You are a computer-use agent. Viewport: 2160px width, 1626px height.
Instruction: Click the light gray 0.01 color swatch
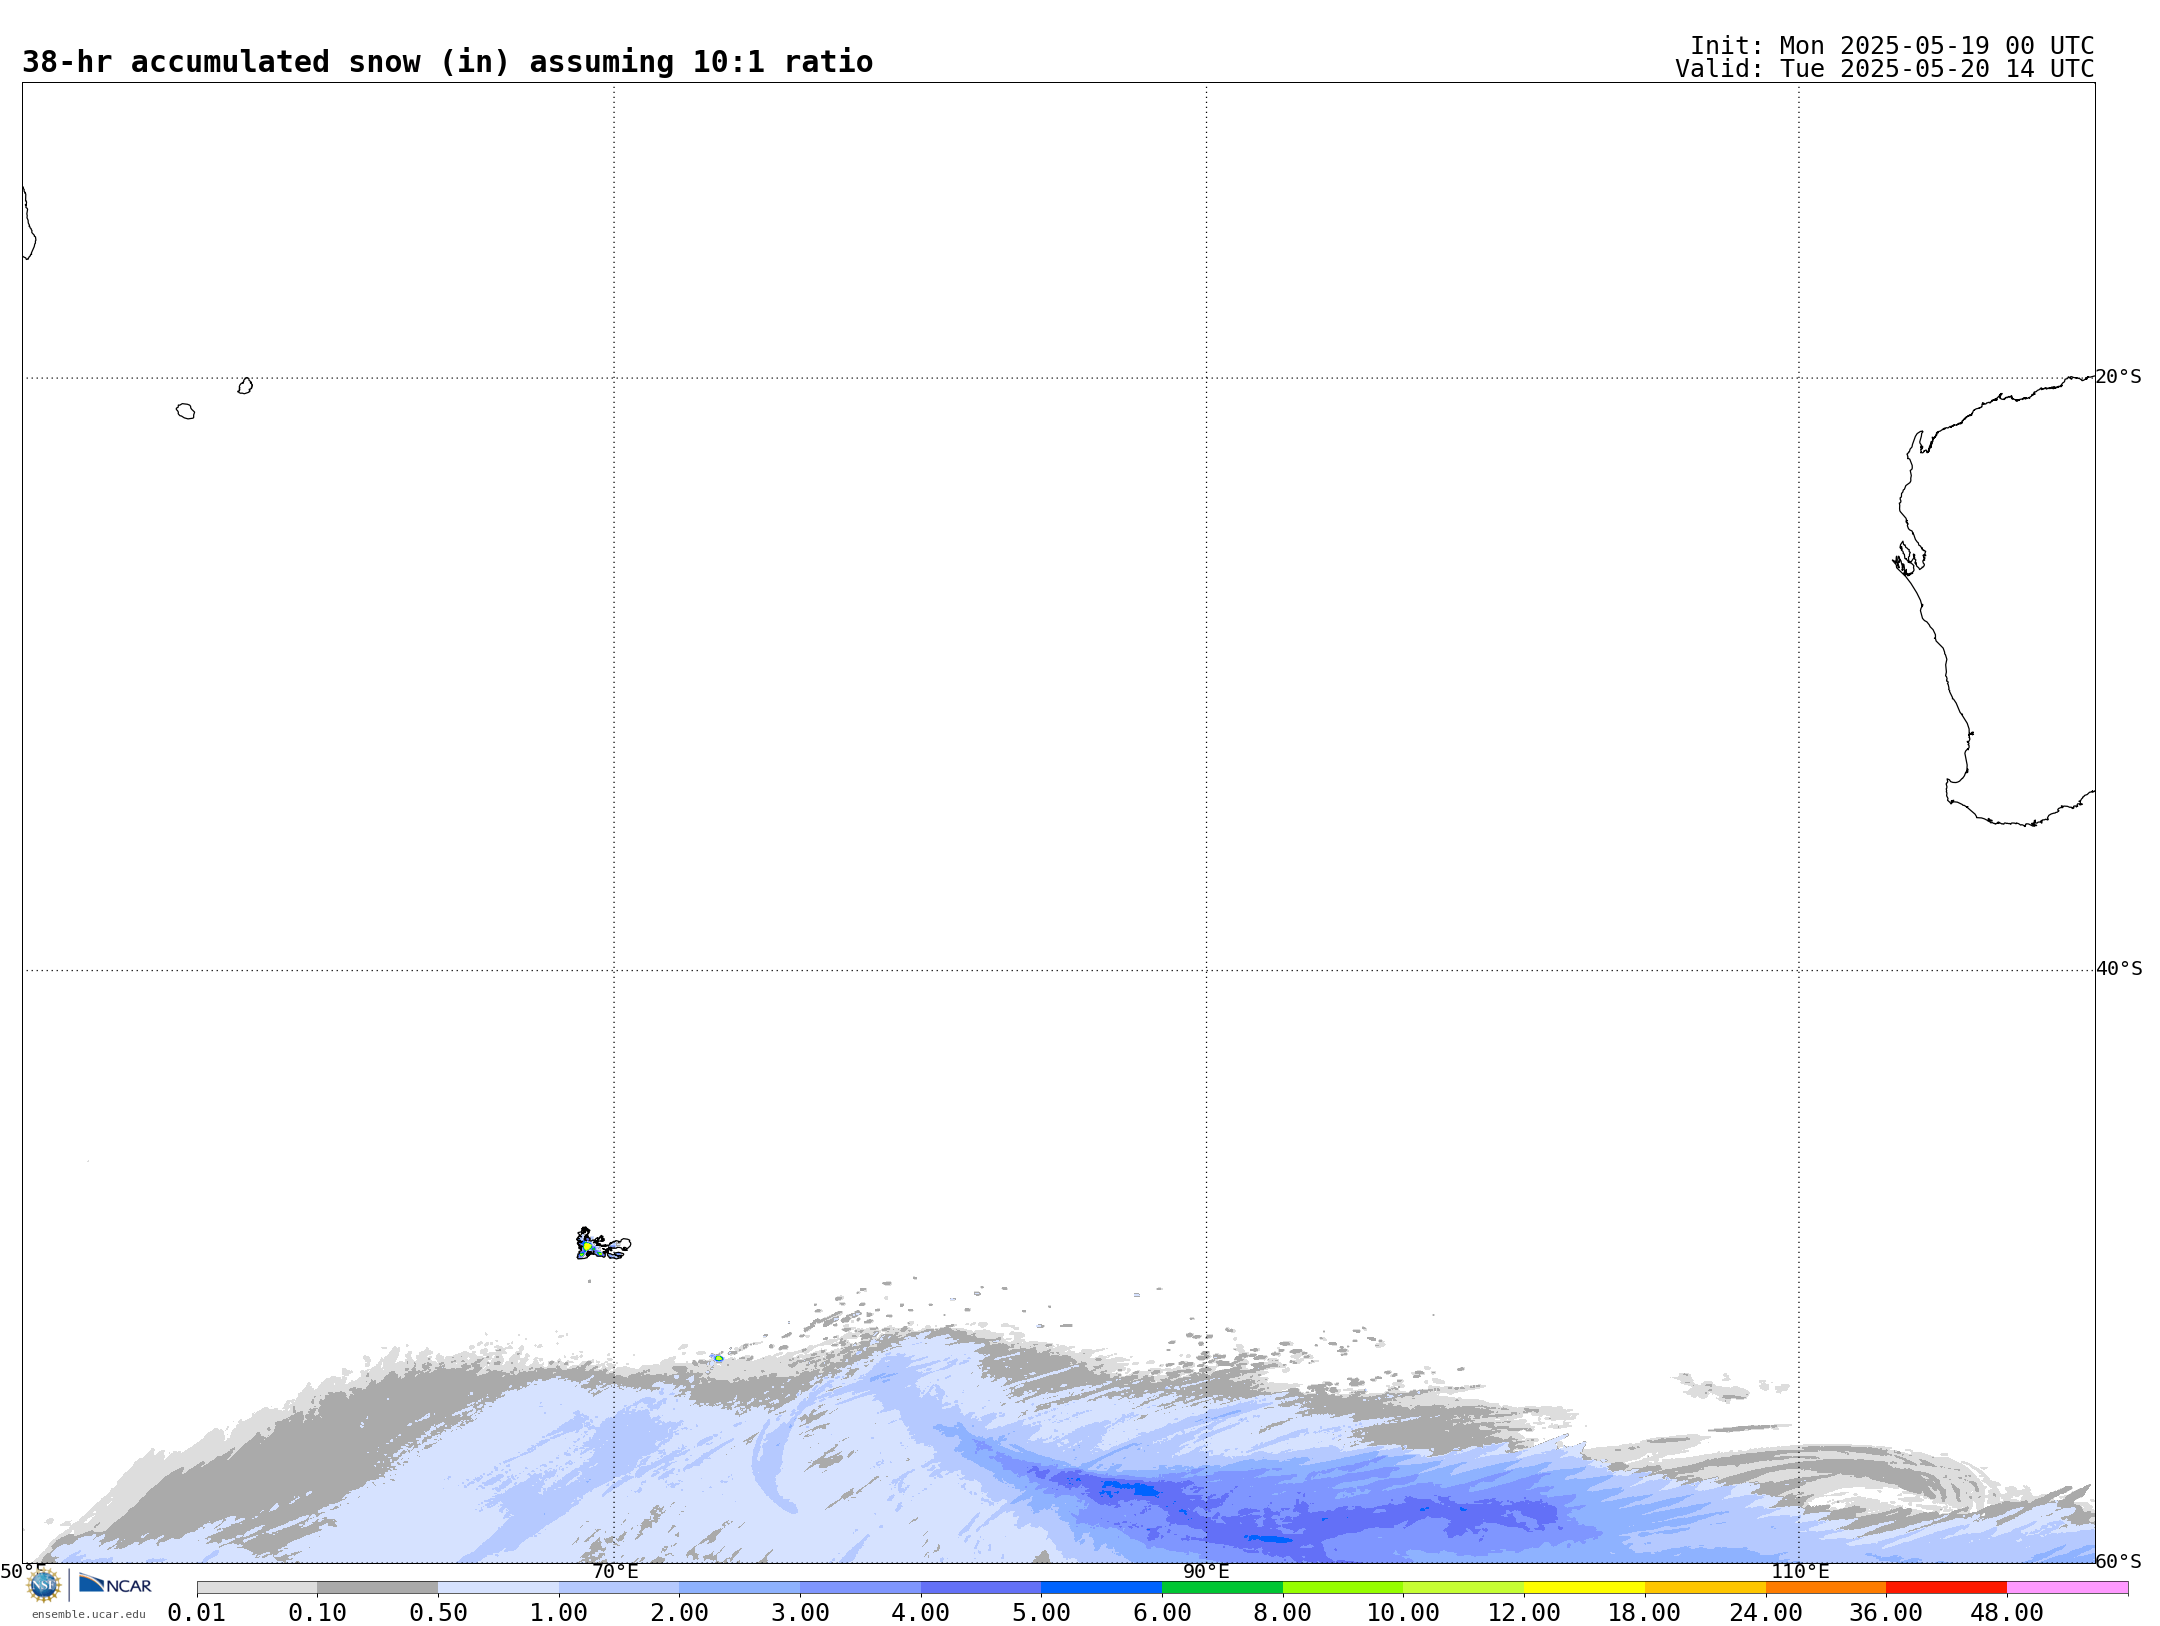pyautogui.click(x=257, y=1588)
